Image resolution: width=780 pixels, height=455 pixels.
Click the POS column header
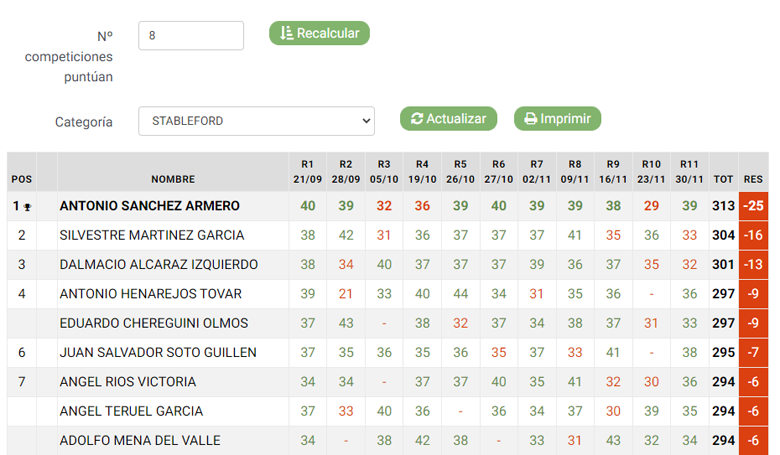point(22,179)
